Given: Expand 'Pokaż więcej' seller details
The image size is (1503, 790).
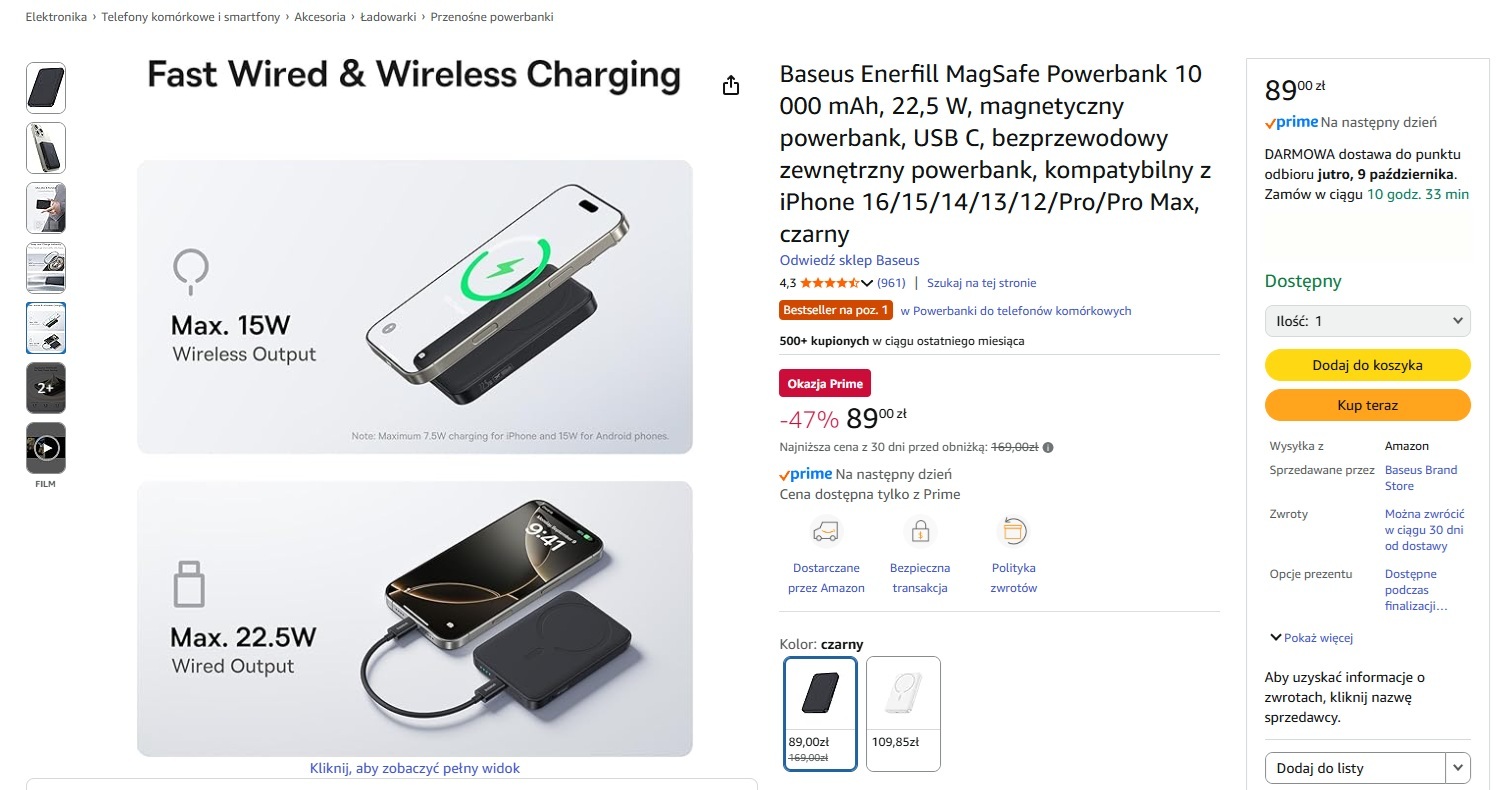Looking at the screenshot, I should pyautogui.click(x=1311, y=638).
